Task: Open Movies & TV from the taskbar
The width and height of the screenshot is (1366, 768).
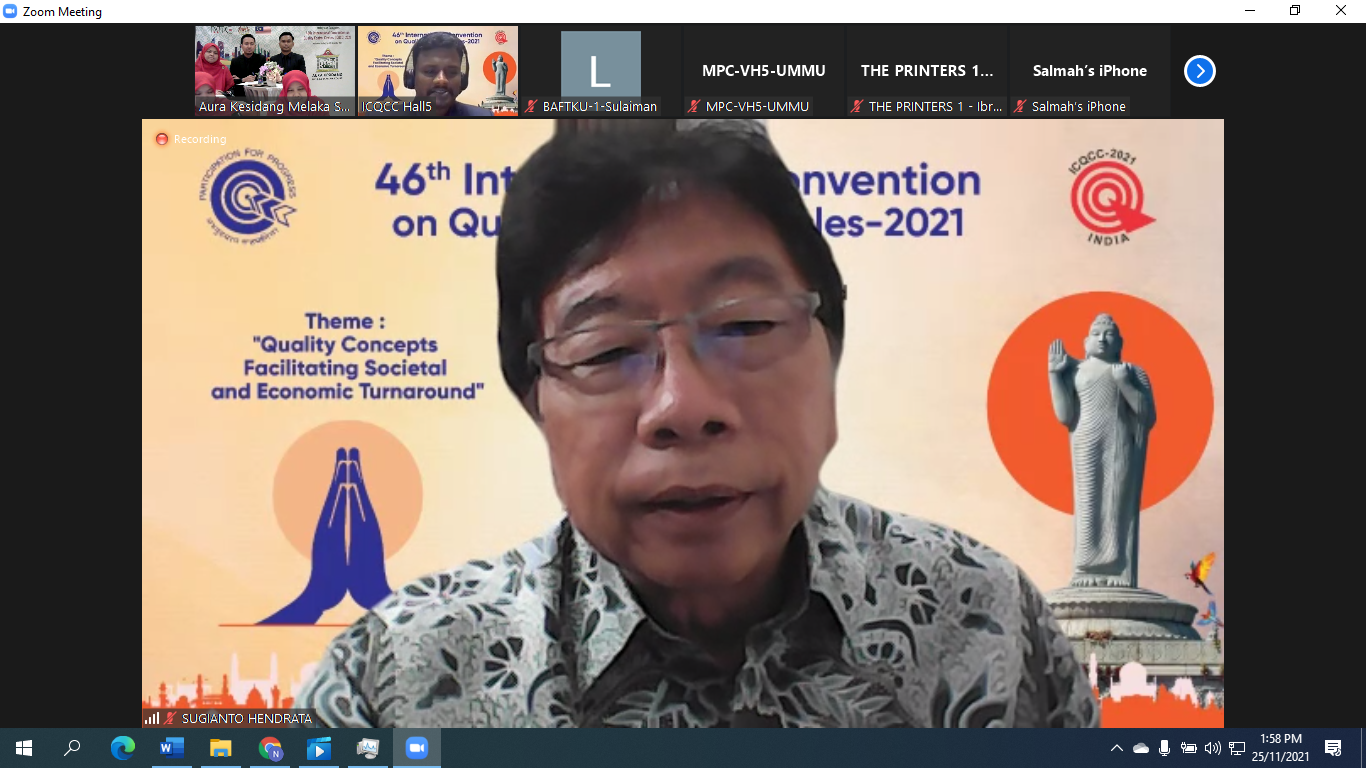Action: [x=319, y=746]
